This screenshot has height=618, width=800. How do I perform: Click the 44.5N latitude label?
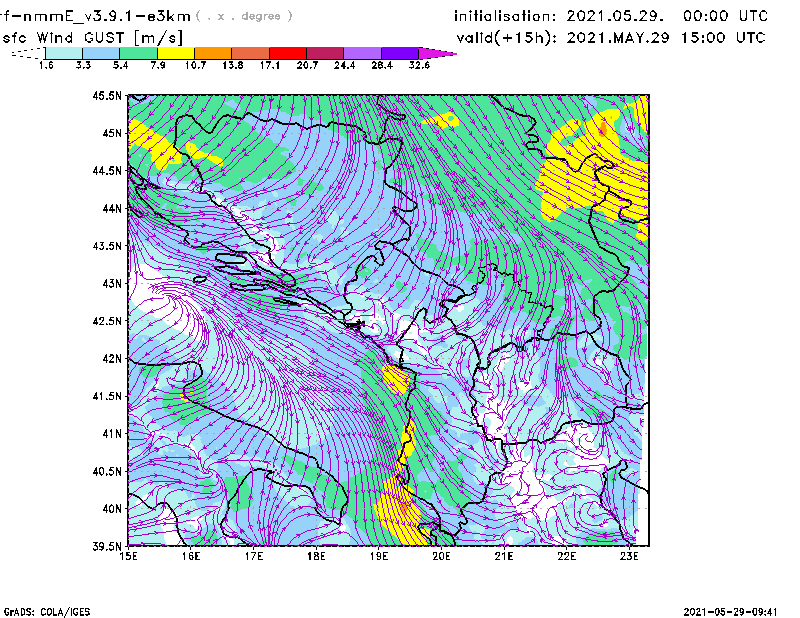[107, 170]
